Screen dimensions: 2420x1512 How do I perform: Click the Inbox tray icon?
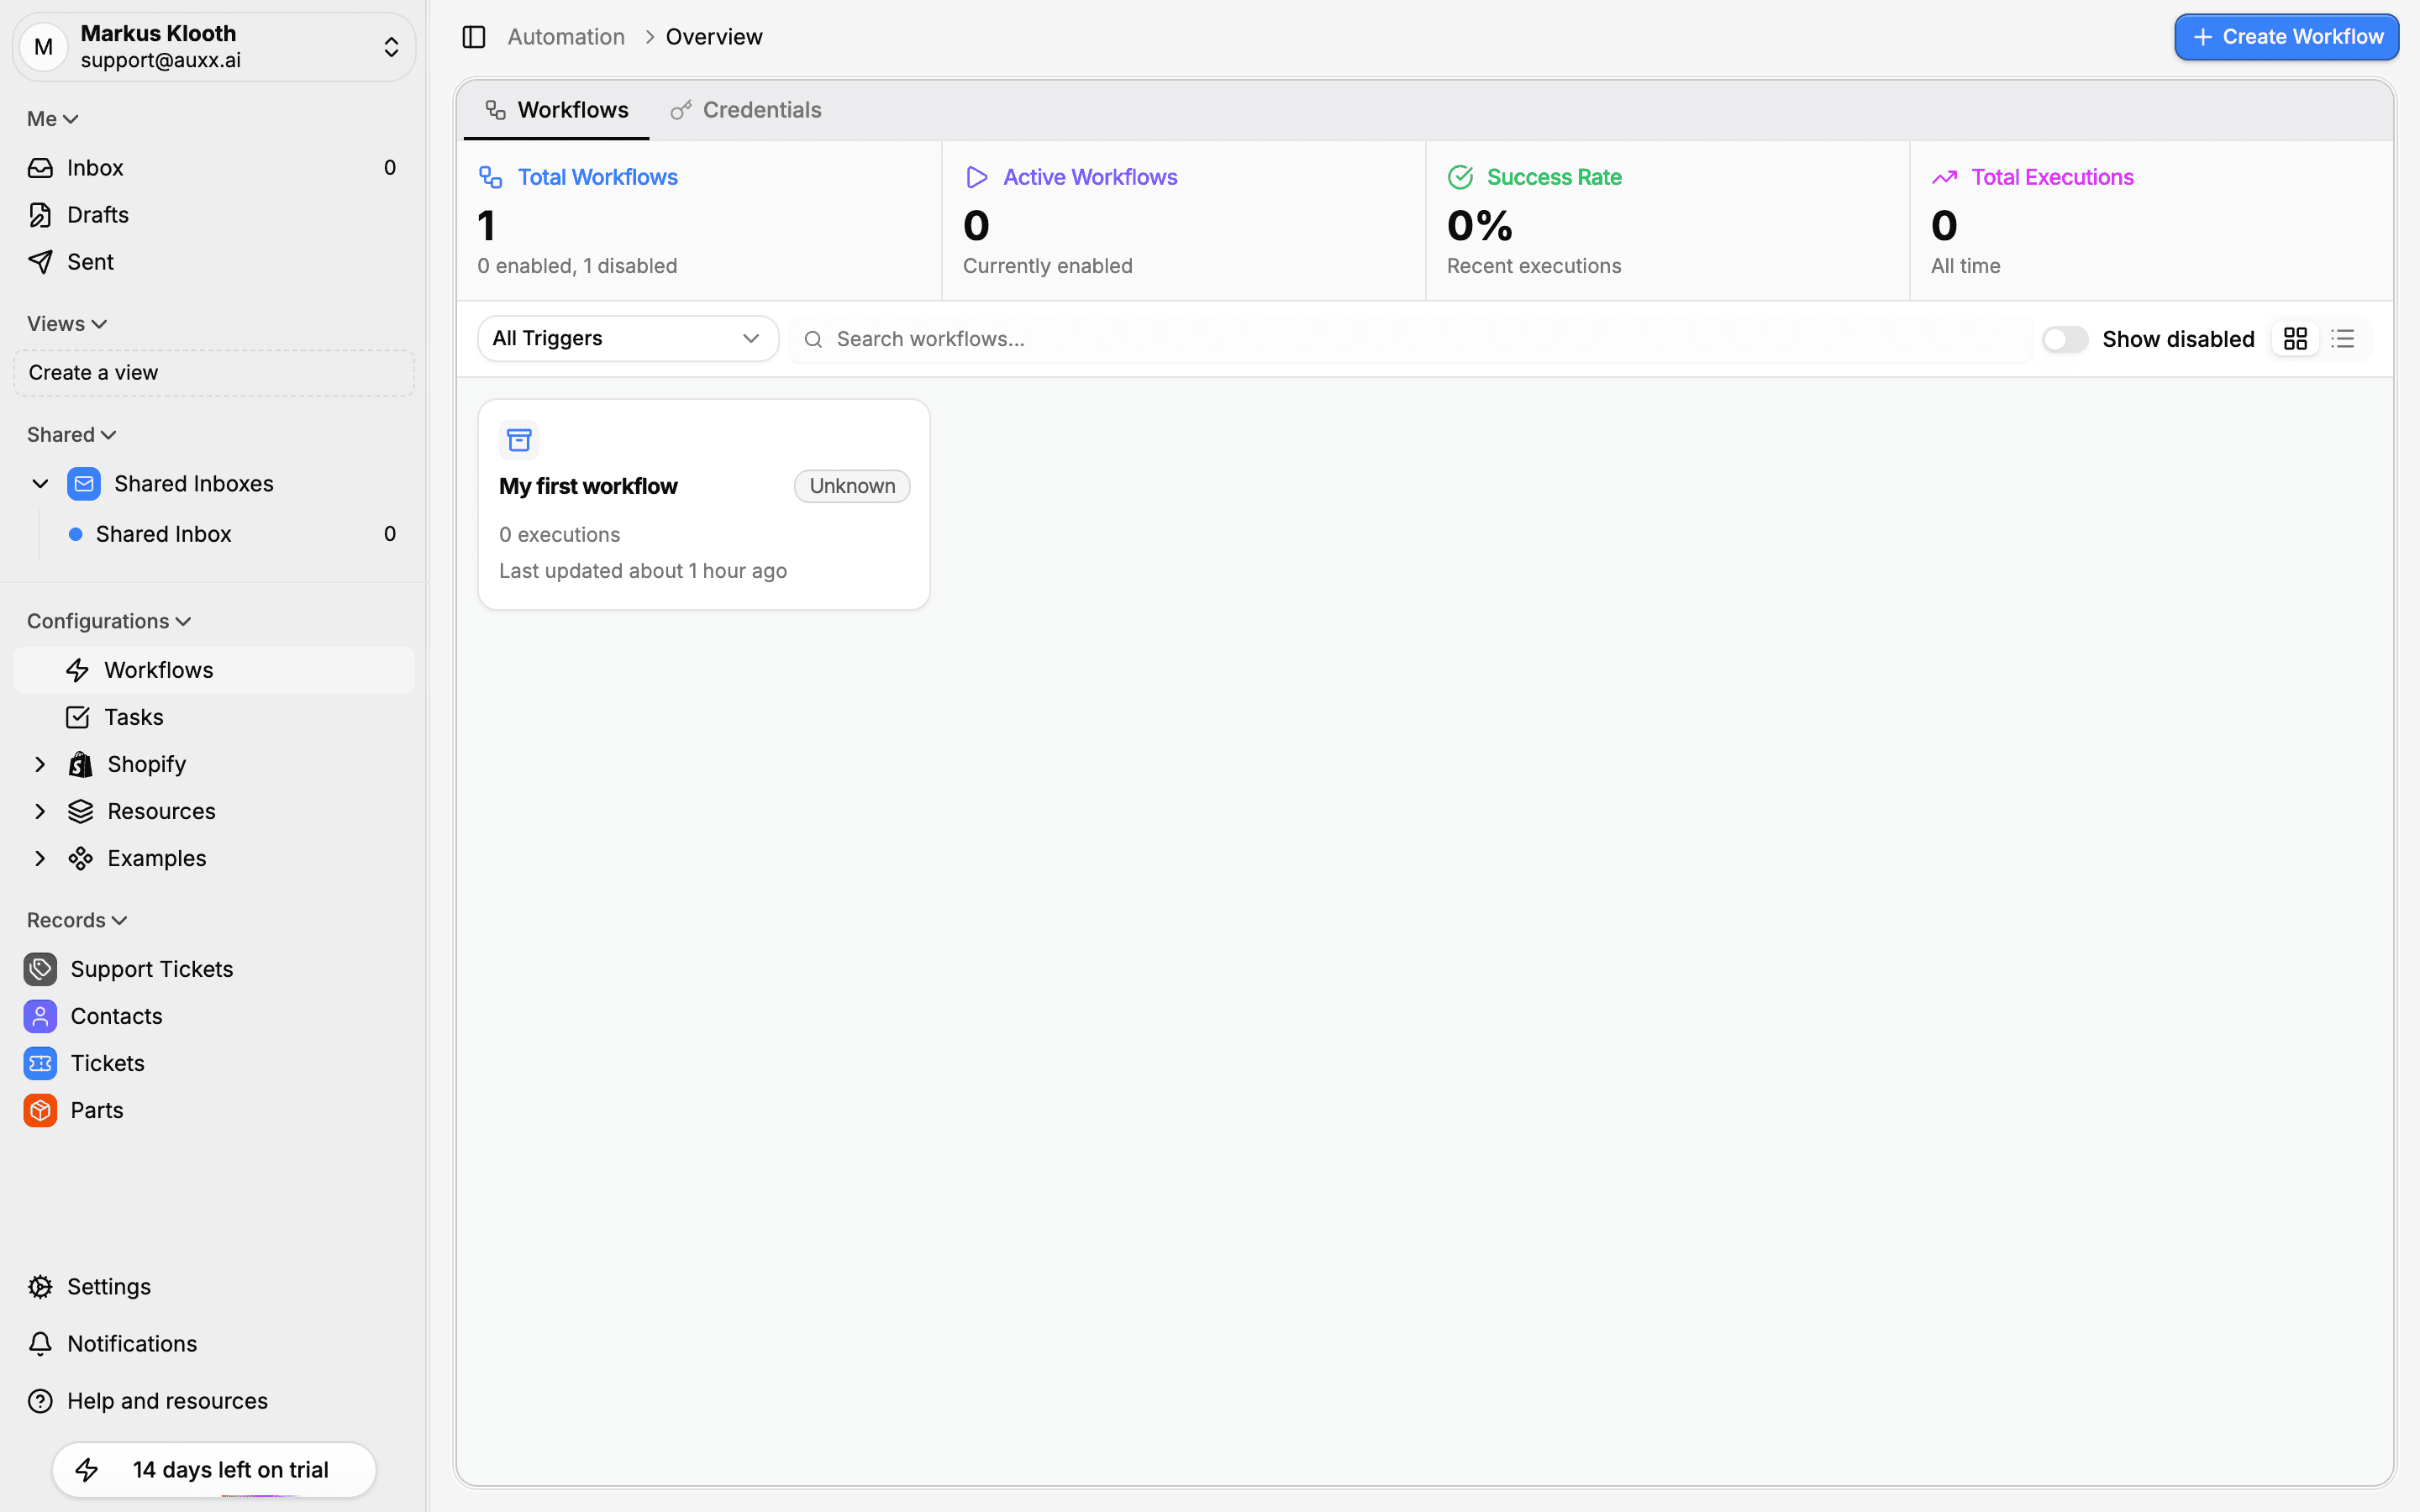[40, 168]
